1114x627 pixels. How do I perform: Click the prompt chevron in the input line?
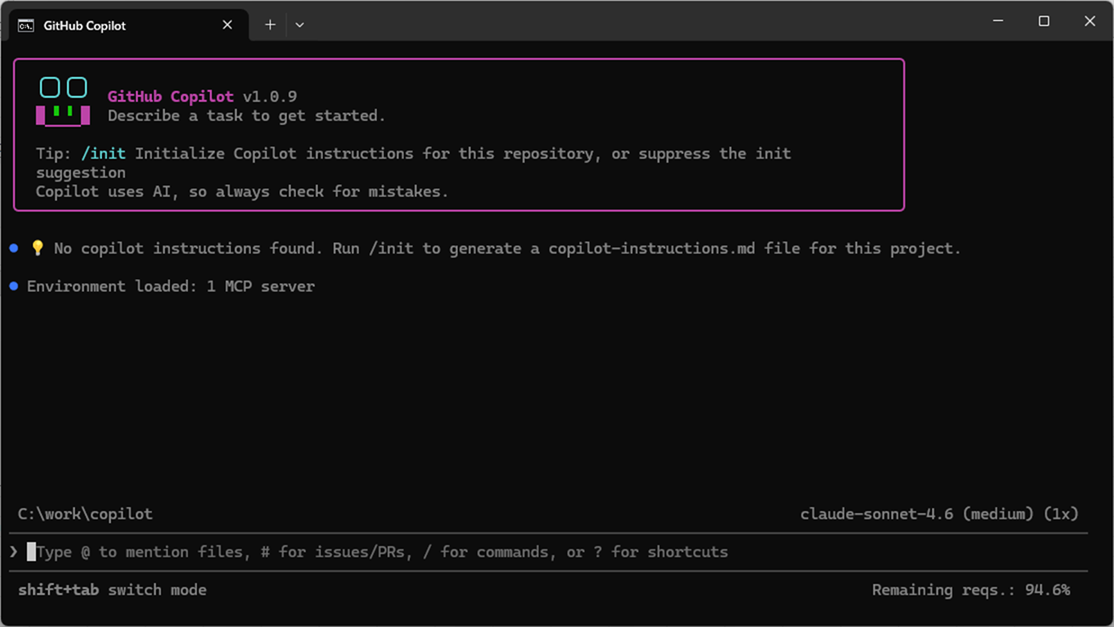coord(13,551)
